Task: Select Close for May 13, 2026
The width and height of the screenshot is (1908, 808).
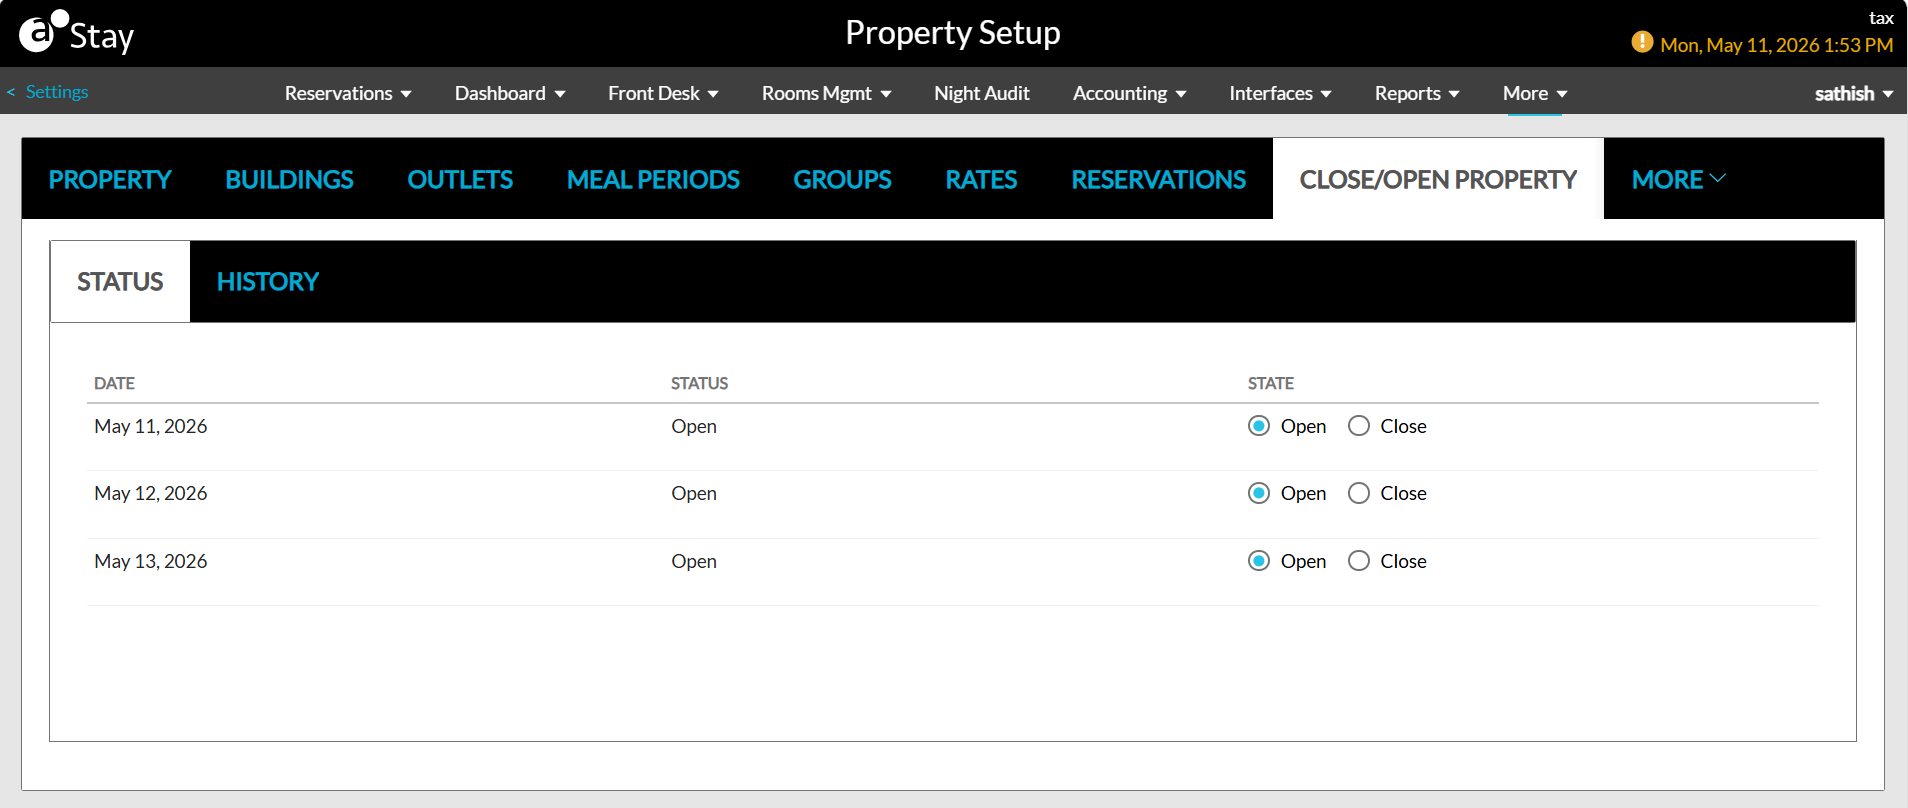Action: tap(1359, 561)
